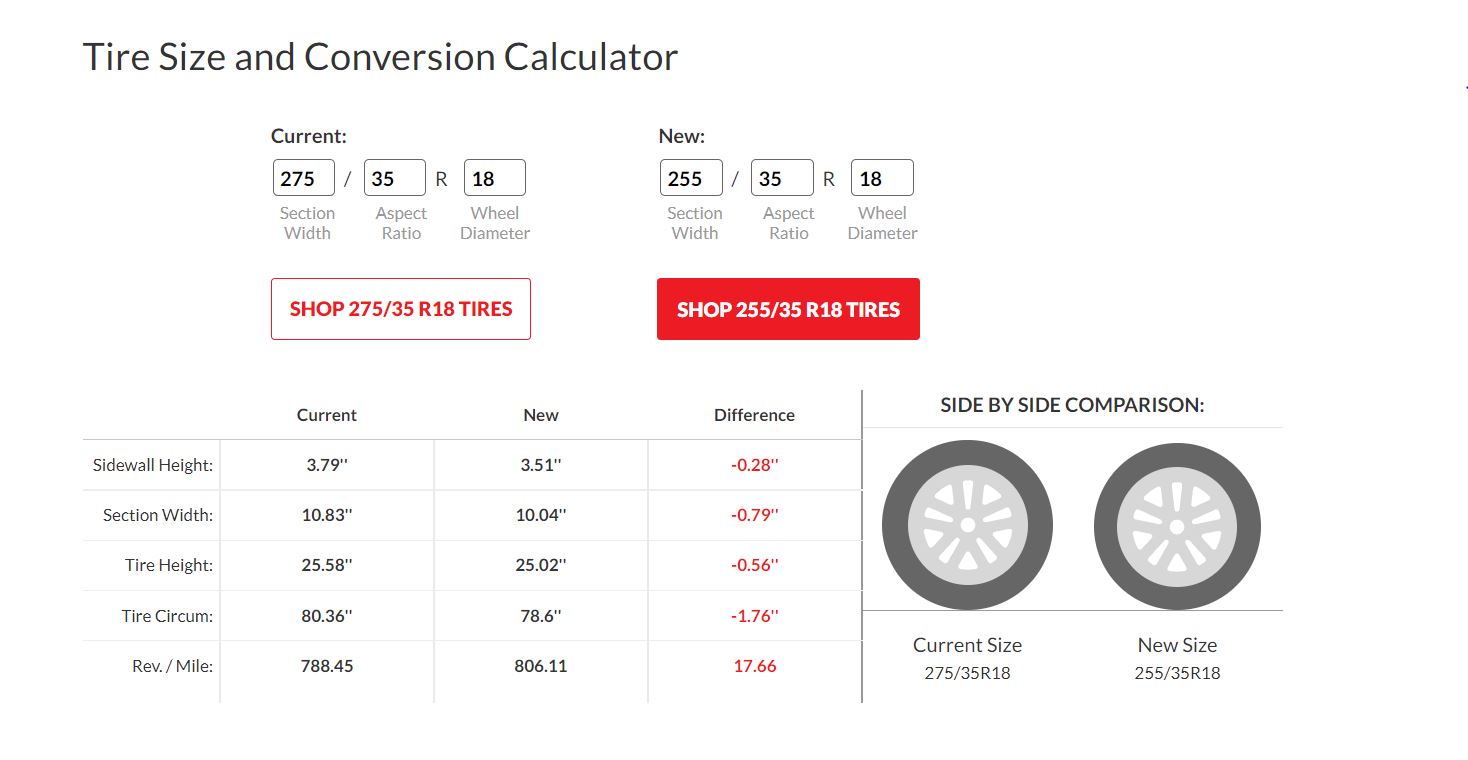Click the 275/35R18 label under Current Size
The image size is (1468, 760).
coord(967,673)
